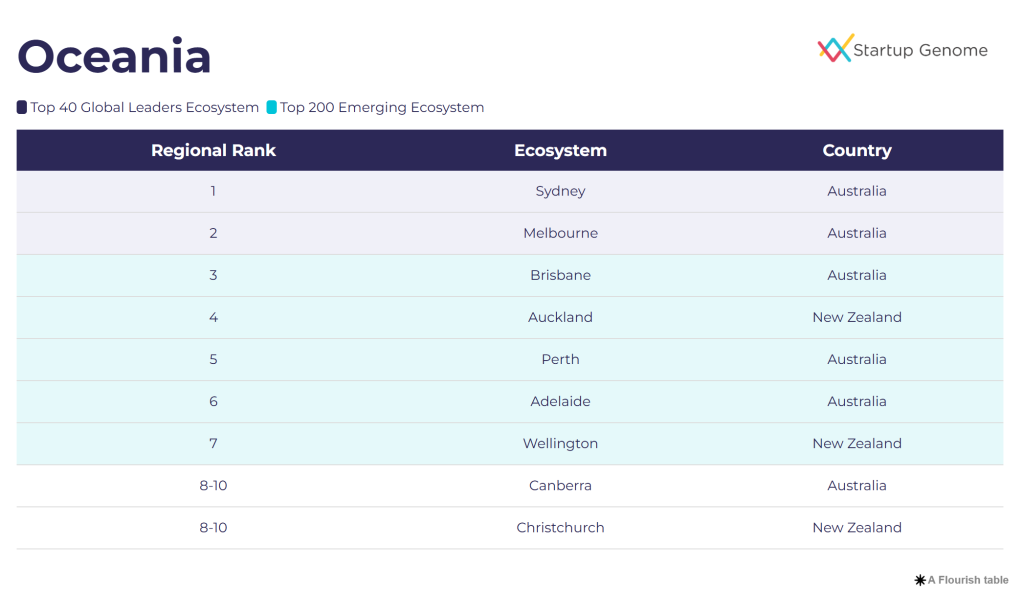Screen dimensions: 1023x591
Task: Click the Auckland ecosystem cell
Action: click(x=560, y=317)
